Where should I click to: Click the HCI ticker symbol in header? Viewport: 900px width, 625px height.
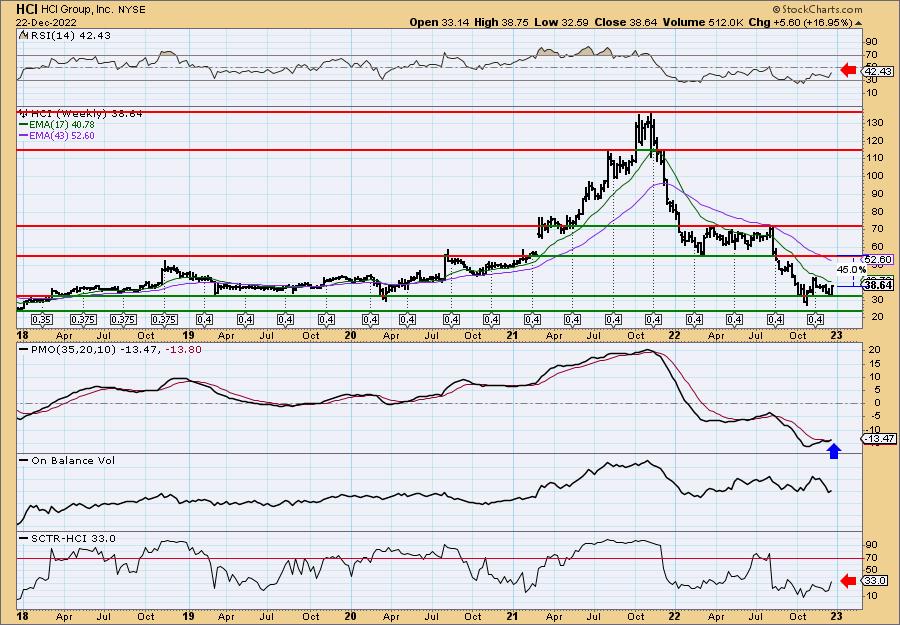[29, 9]
